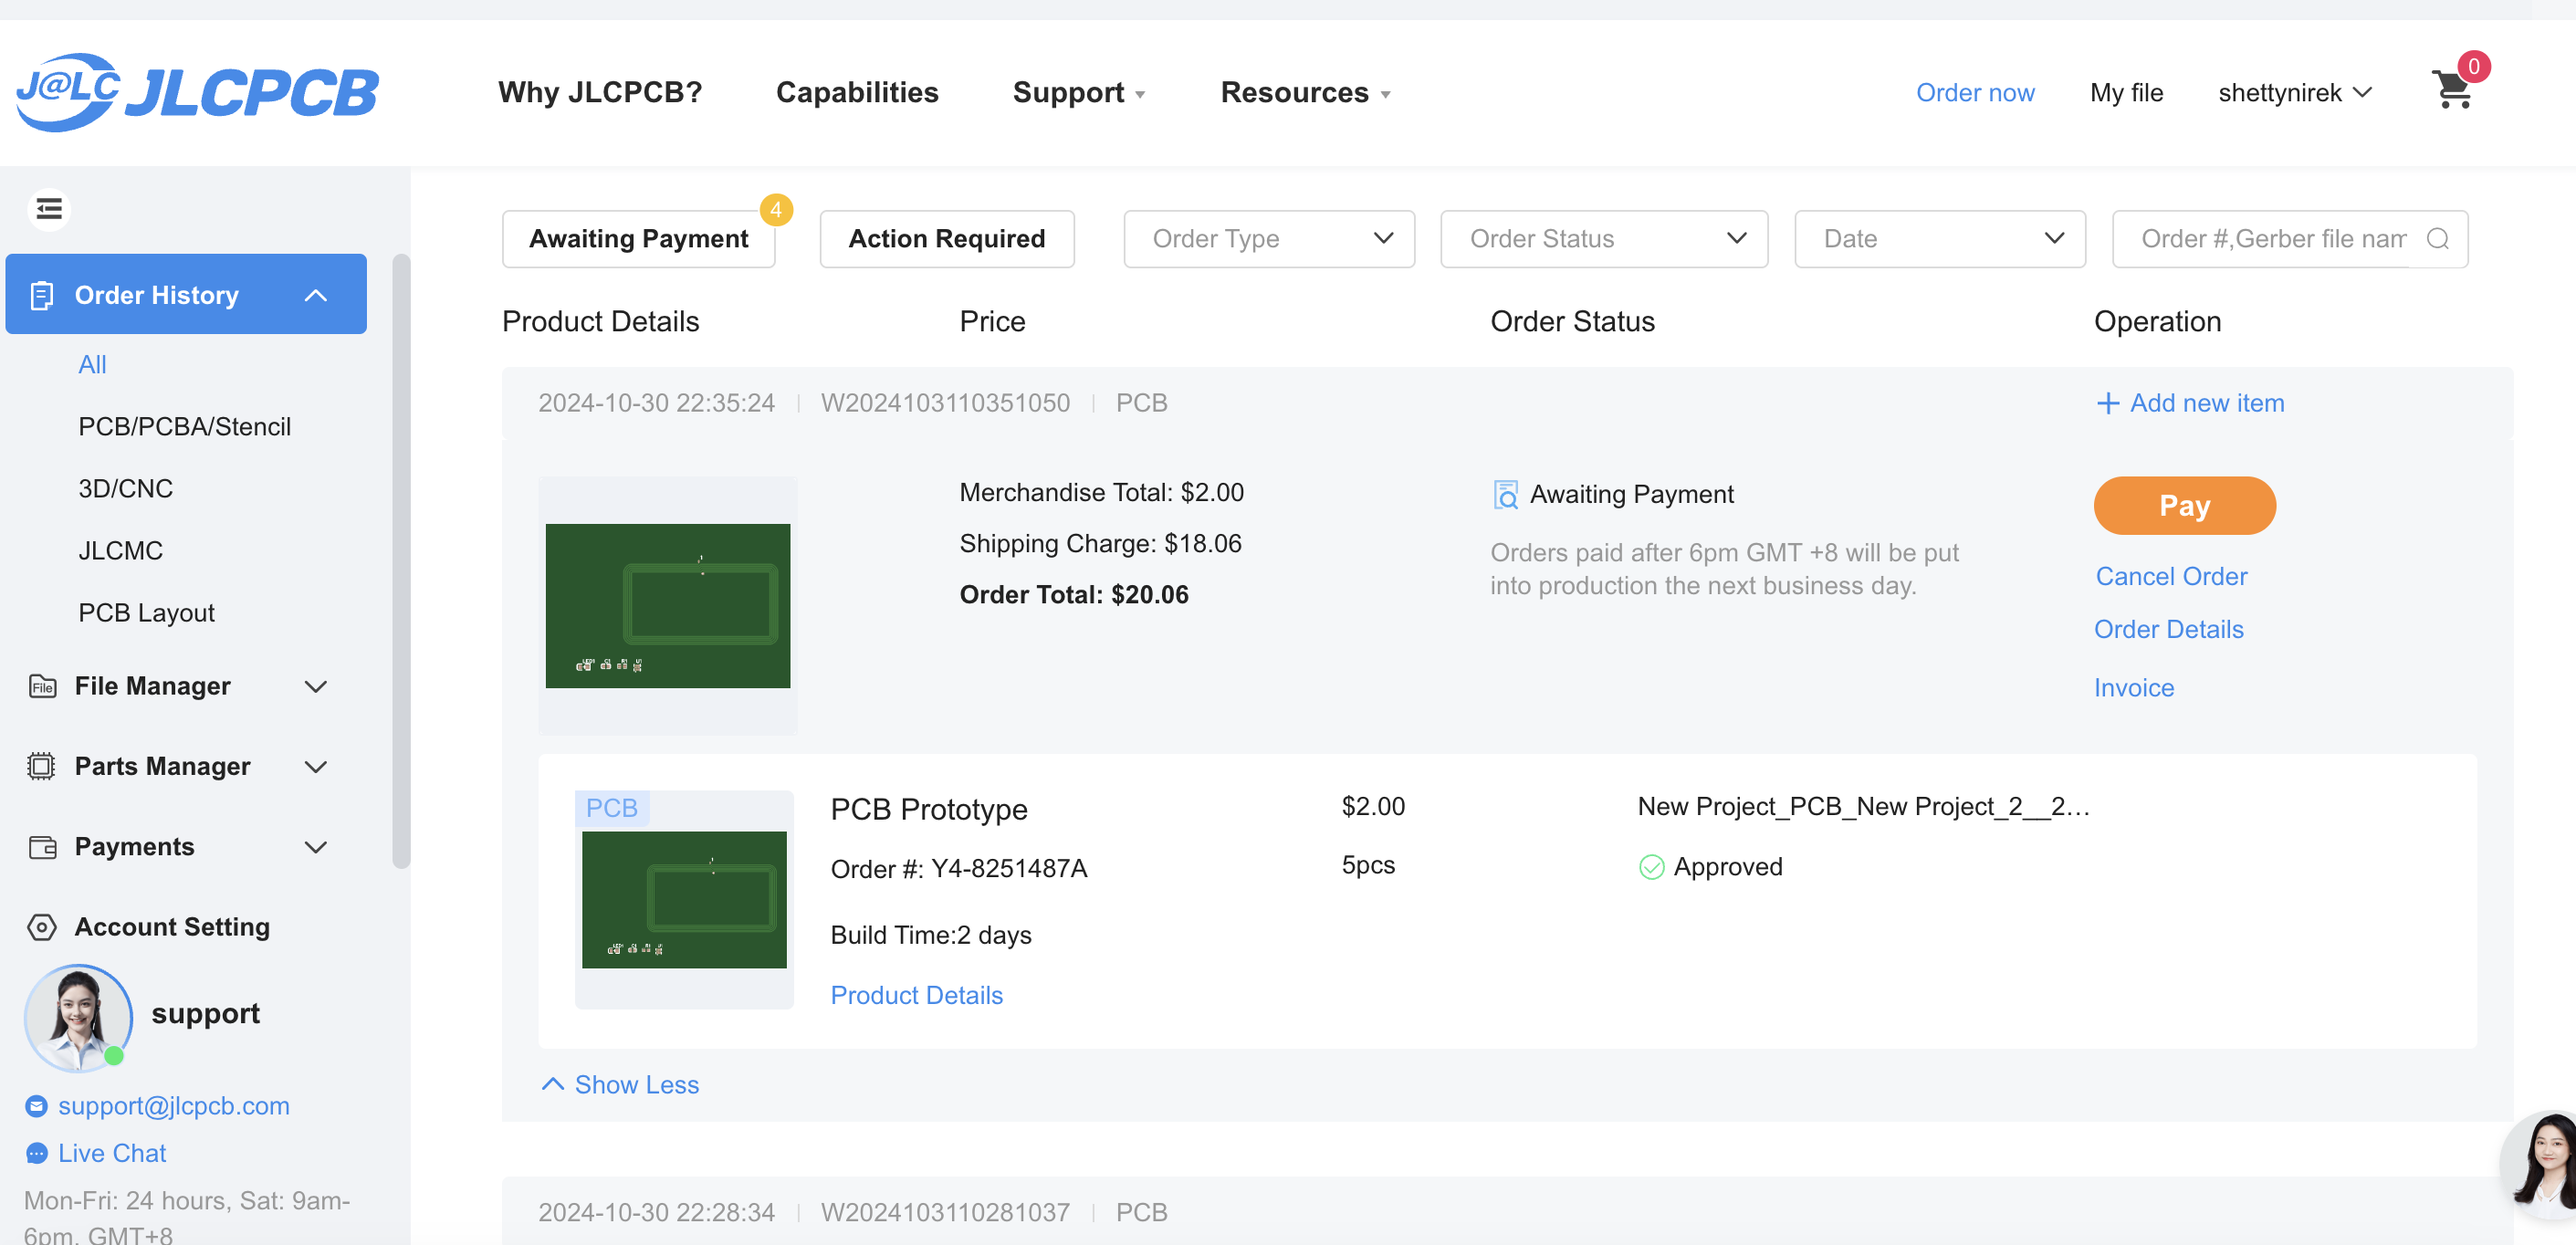Open the Order Status dropdown

[1603, 239]
